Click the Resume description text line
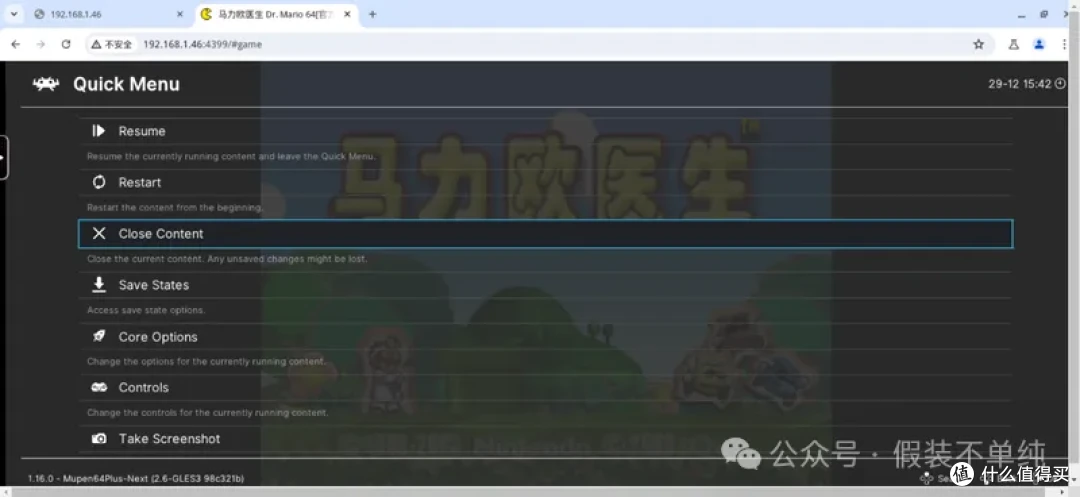The image size is (1080, 497). (232, 156)
